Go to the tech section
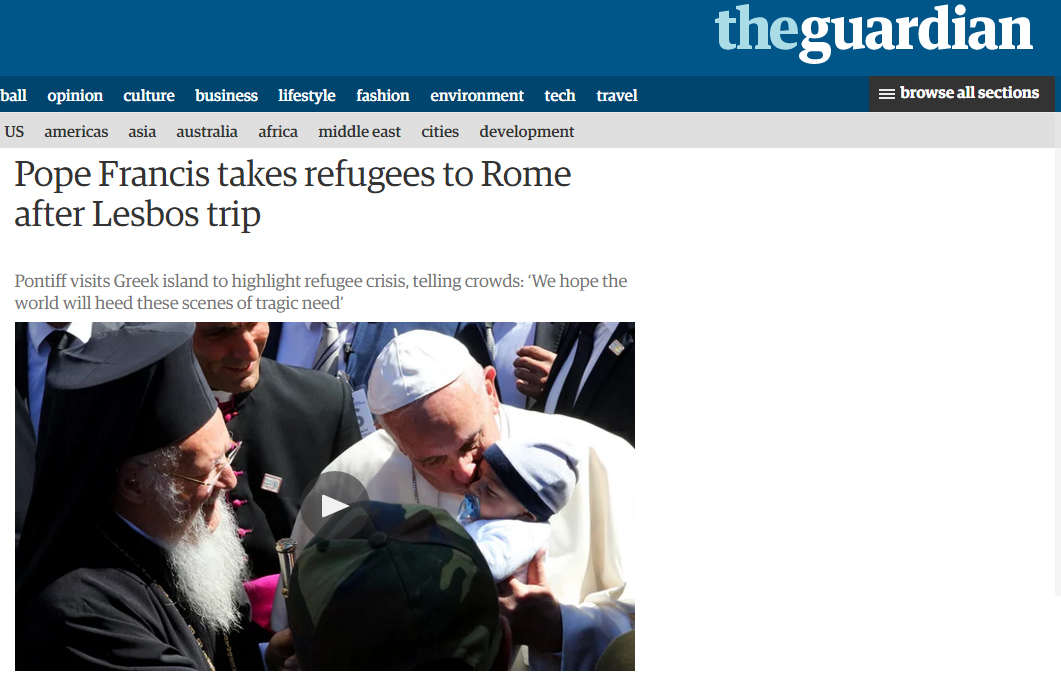The width and height of the screenshot is (1061, 677). pos(560,95)
